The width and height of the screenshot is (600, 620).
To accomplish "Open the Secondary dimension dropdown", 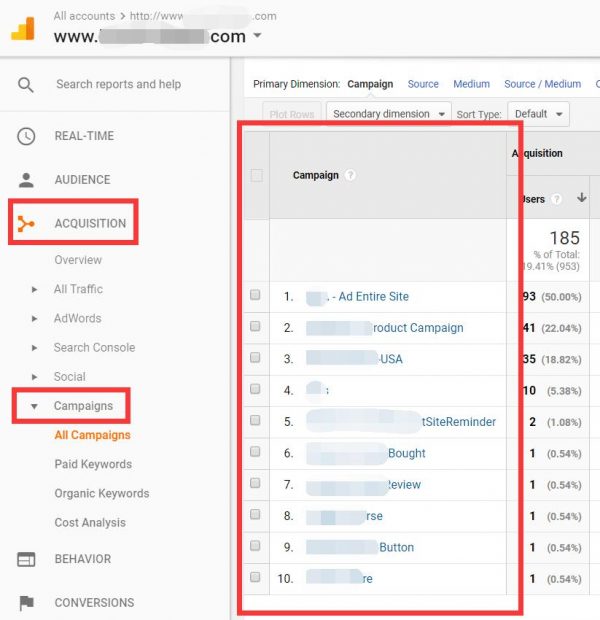I will [389, 114].
